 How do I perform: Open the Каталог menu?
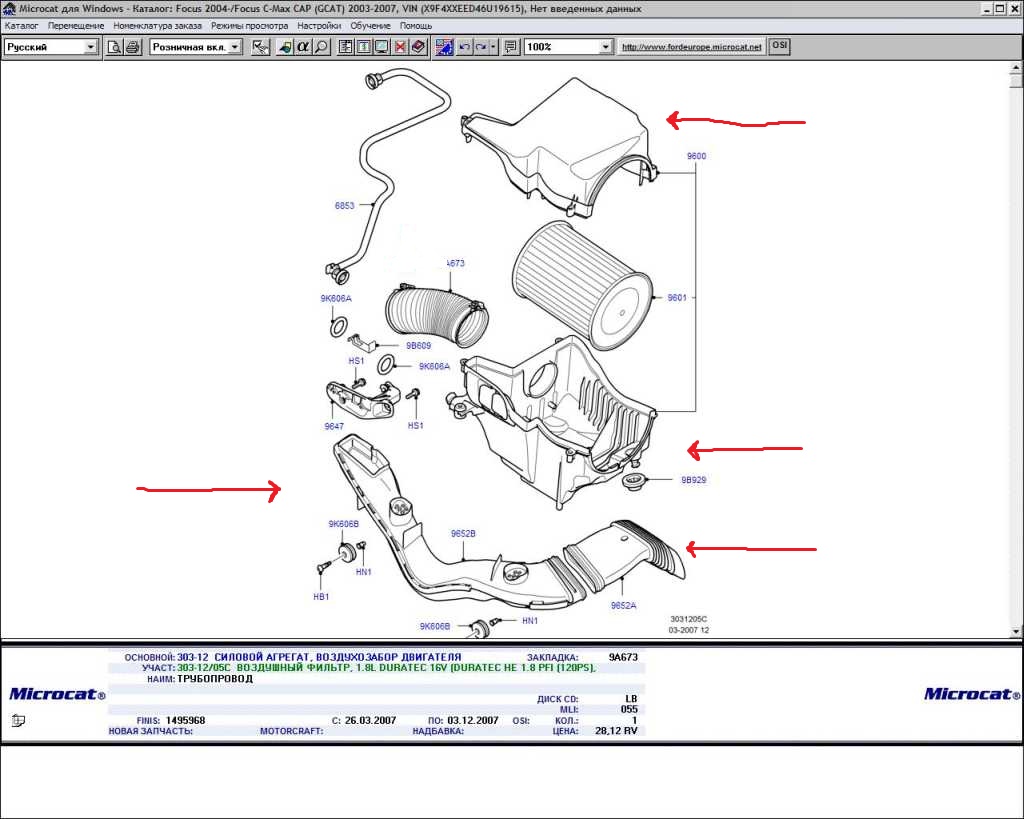coord(21,25)
